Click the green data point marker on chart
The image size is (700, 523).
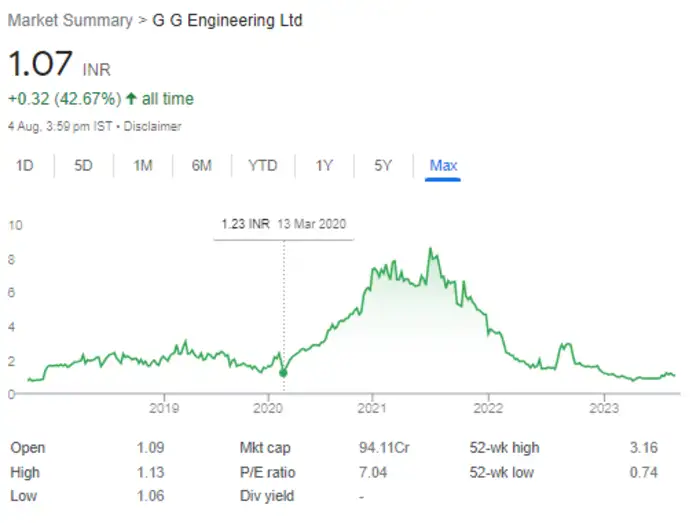click(x=283, y=373)
